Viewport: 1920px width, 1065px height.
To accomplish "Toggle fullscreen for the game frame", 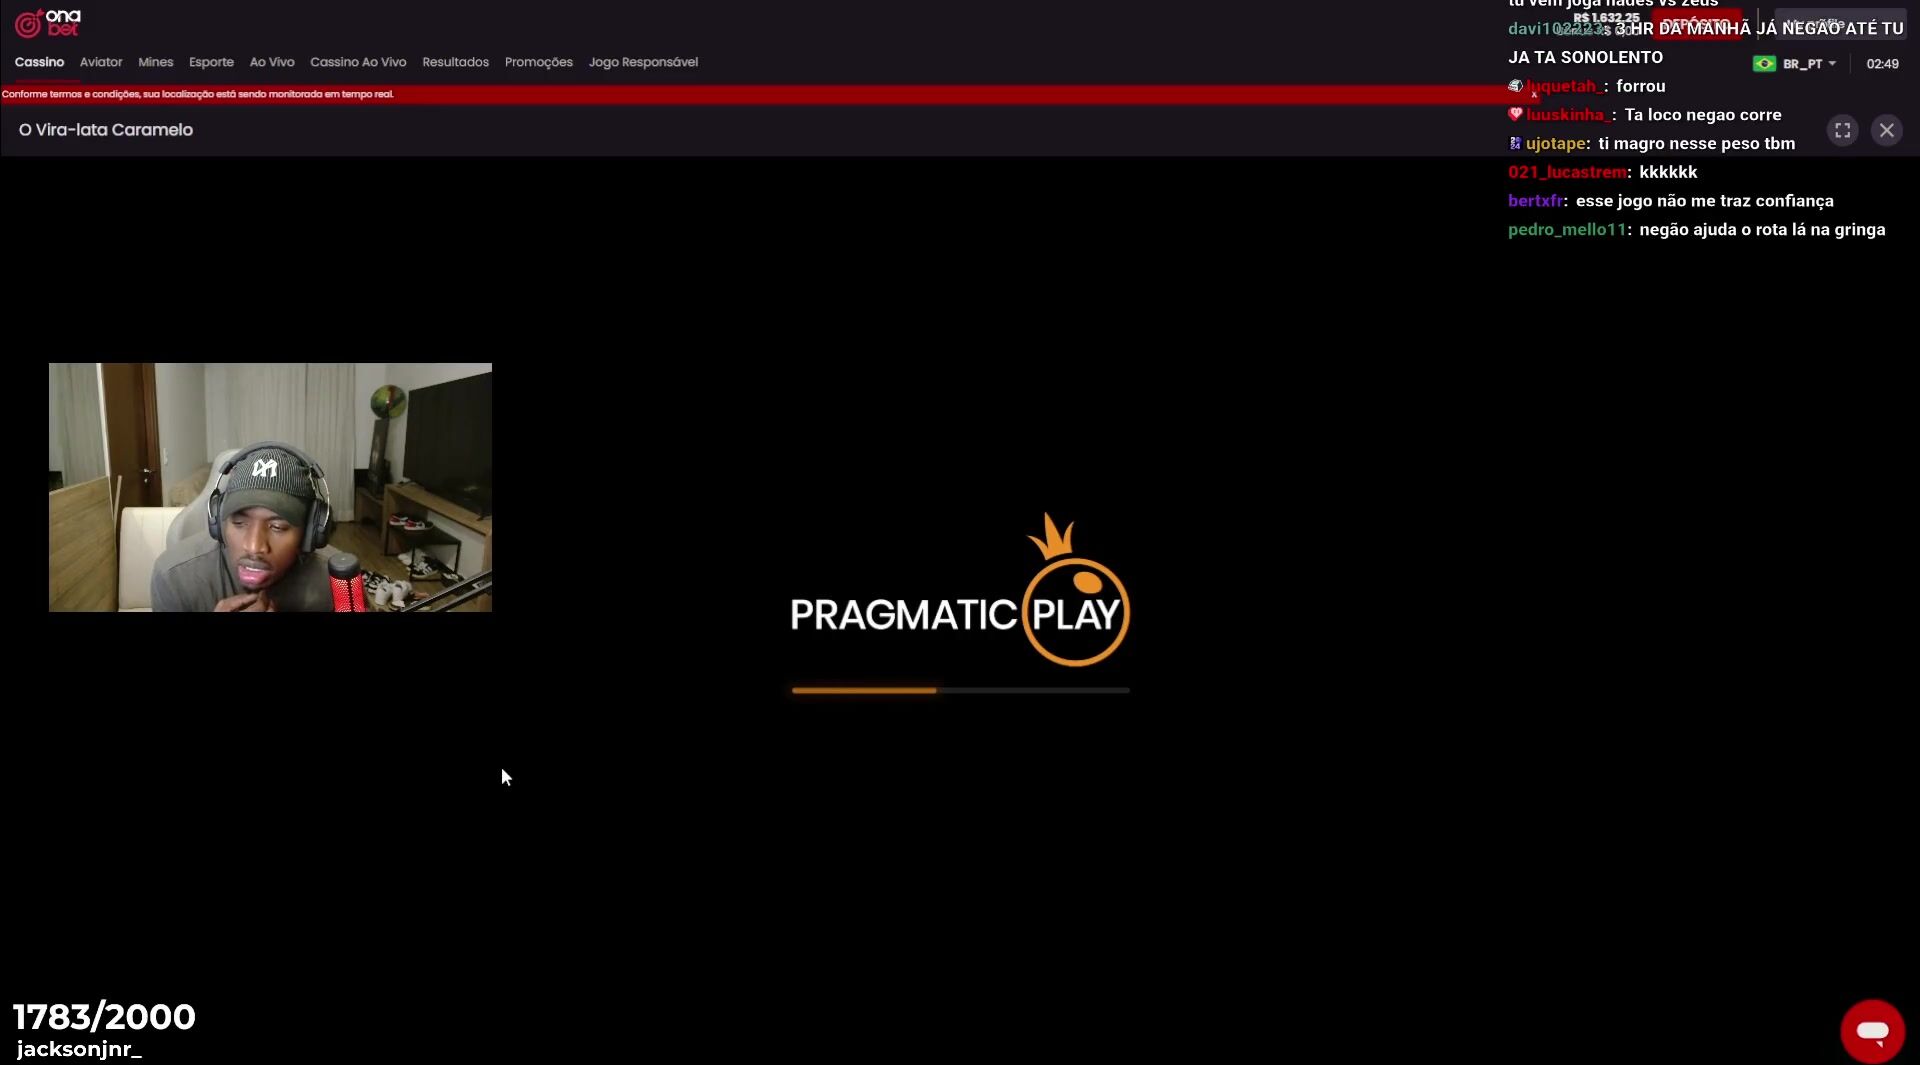I will click(x=1842, y=130).
